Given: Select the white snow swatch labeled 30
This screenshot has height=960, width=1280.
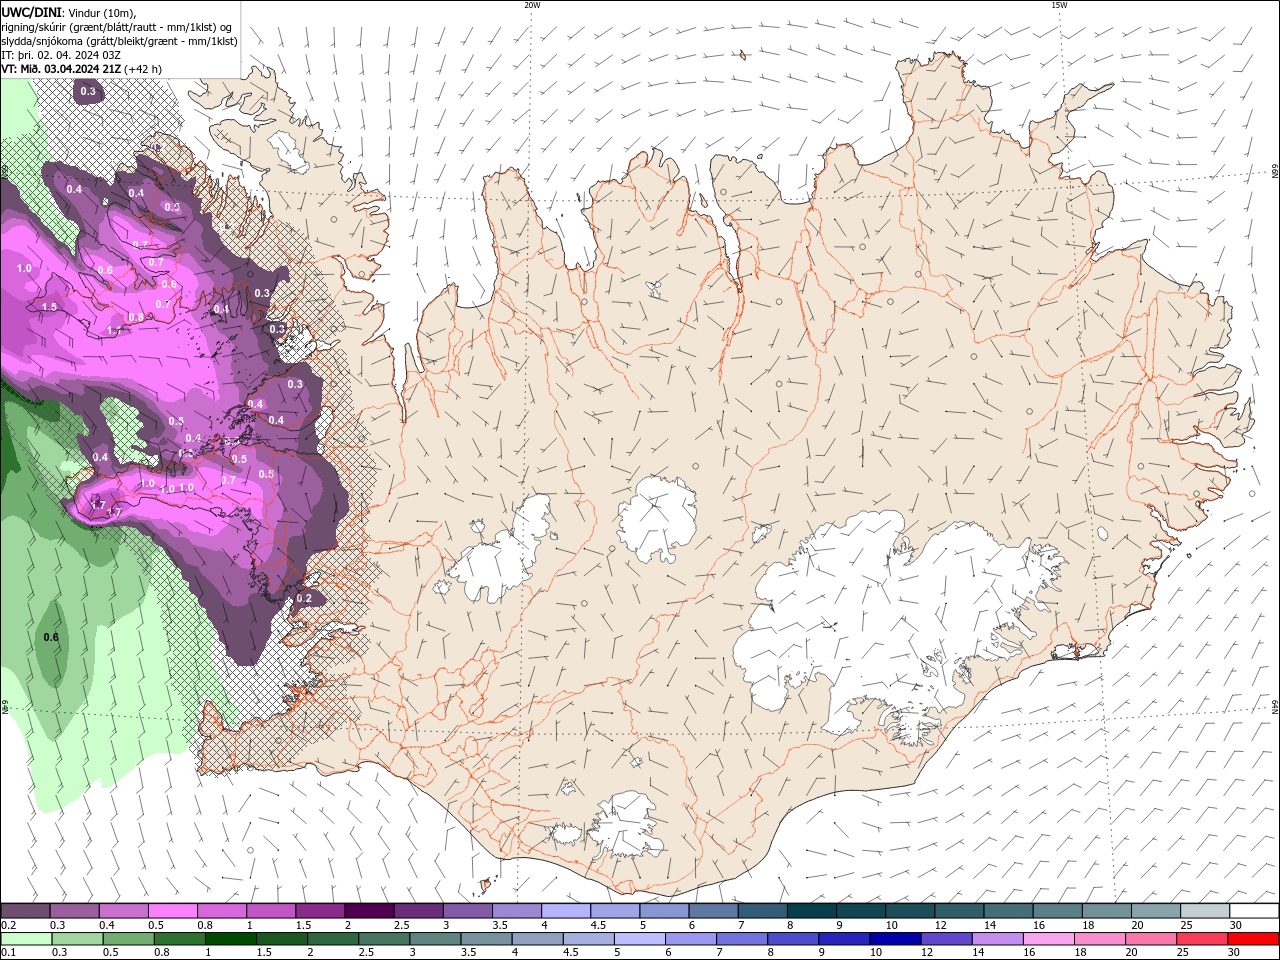Looking at the screenshot, I should point(1254,911).
